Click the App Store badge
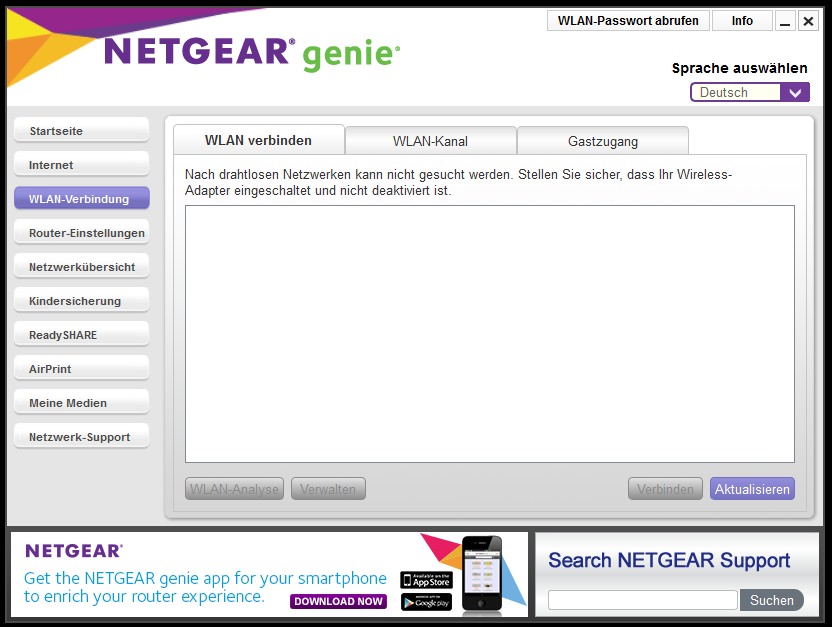 [x=427, y=580]
